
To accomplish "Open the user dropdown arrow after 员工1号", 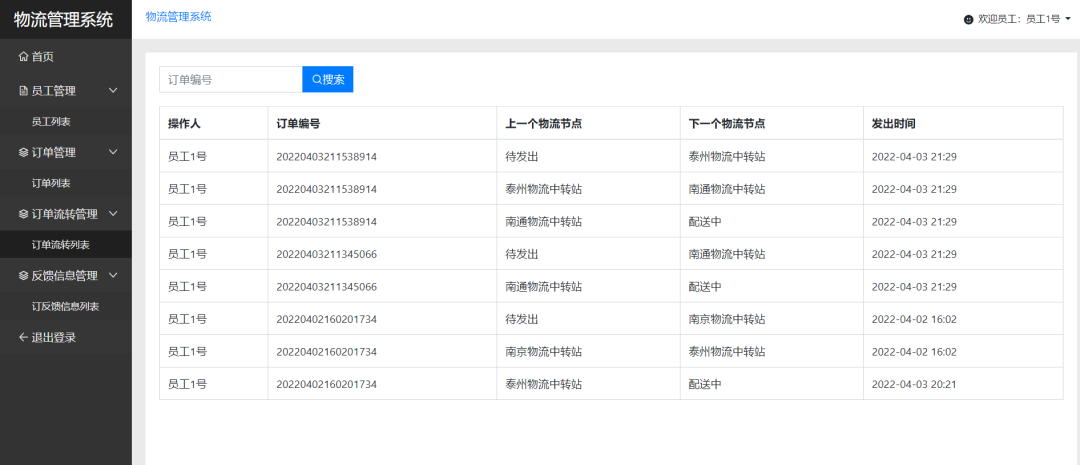I will [1068, 20].
